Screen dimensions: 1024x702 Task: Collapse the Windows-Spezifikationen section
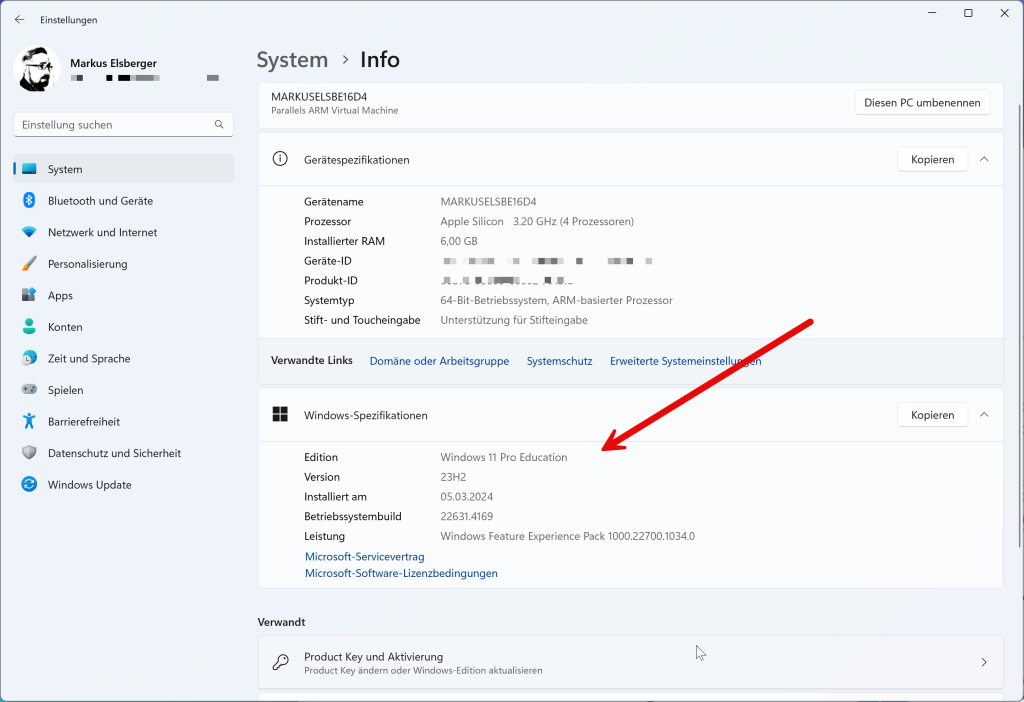pos(983,414)
